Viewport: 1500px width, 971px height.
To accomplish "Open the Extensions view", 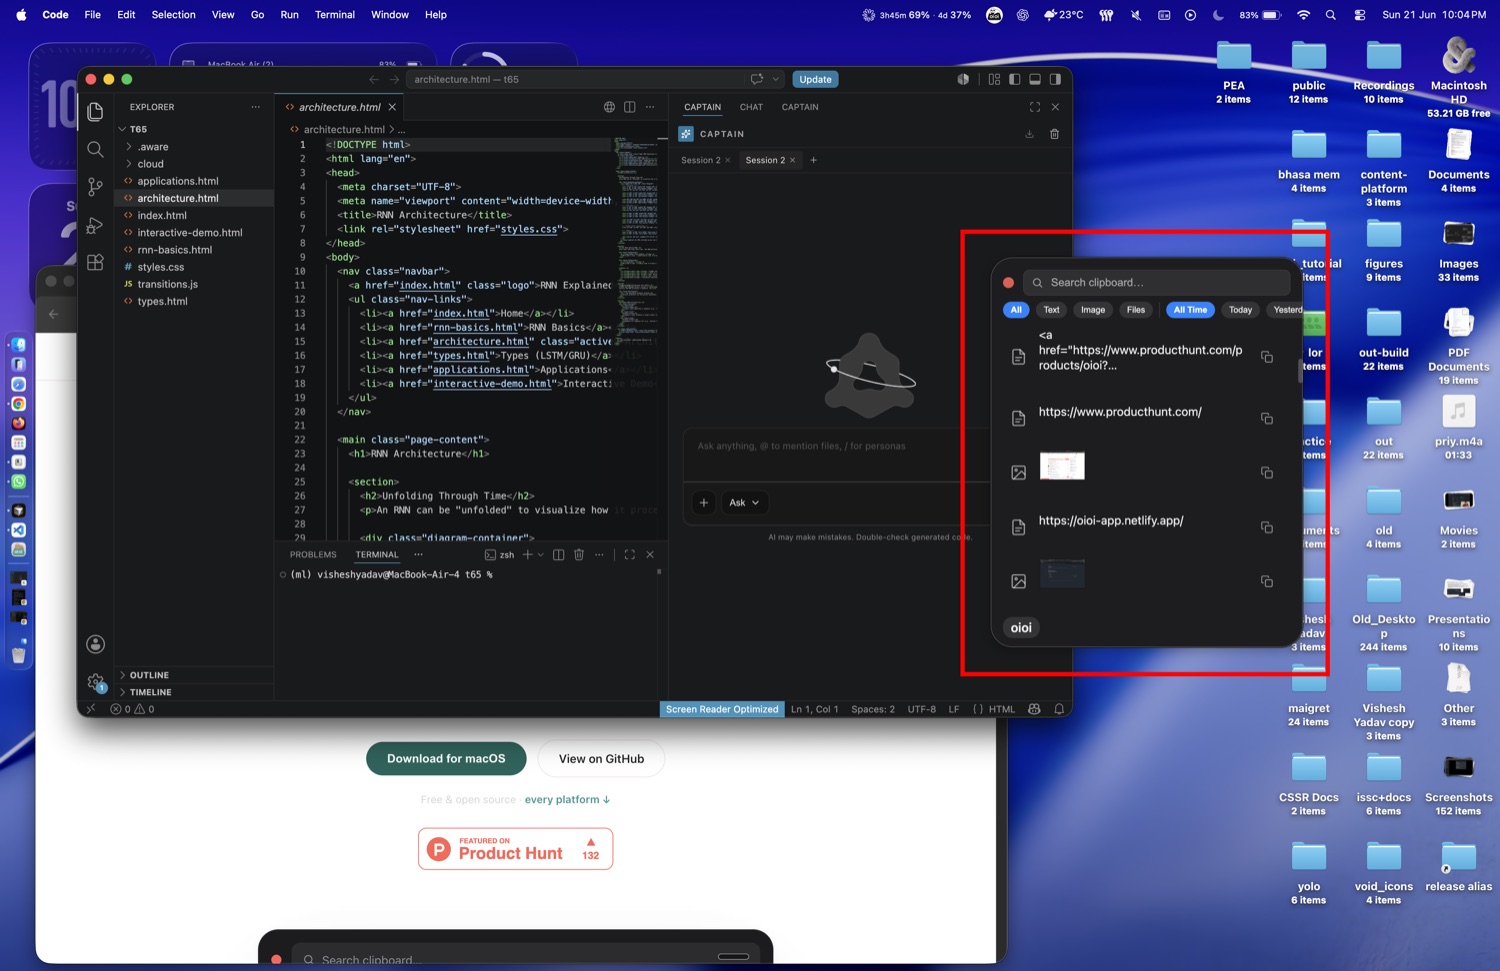I will [x=95, y=263].
